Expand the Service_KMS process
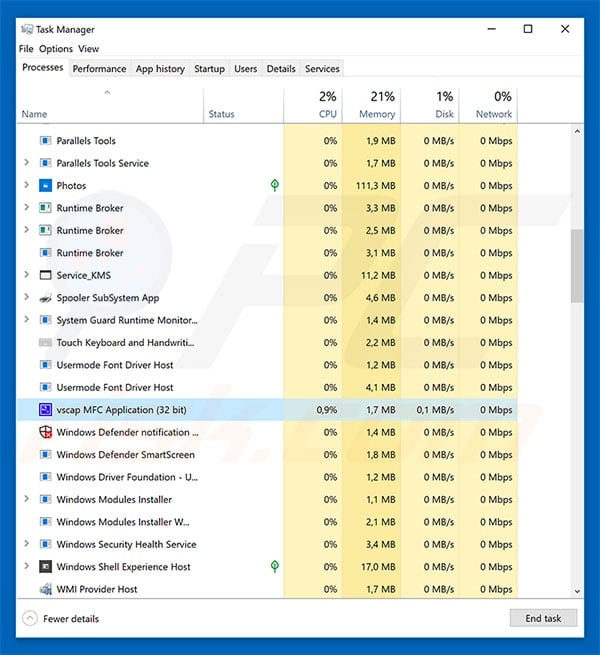600x655 pixels. click(26, 274)
